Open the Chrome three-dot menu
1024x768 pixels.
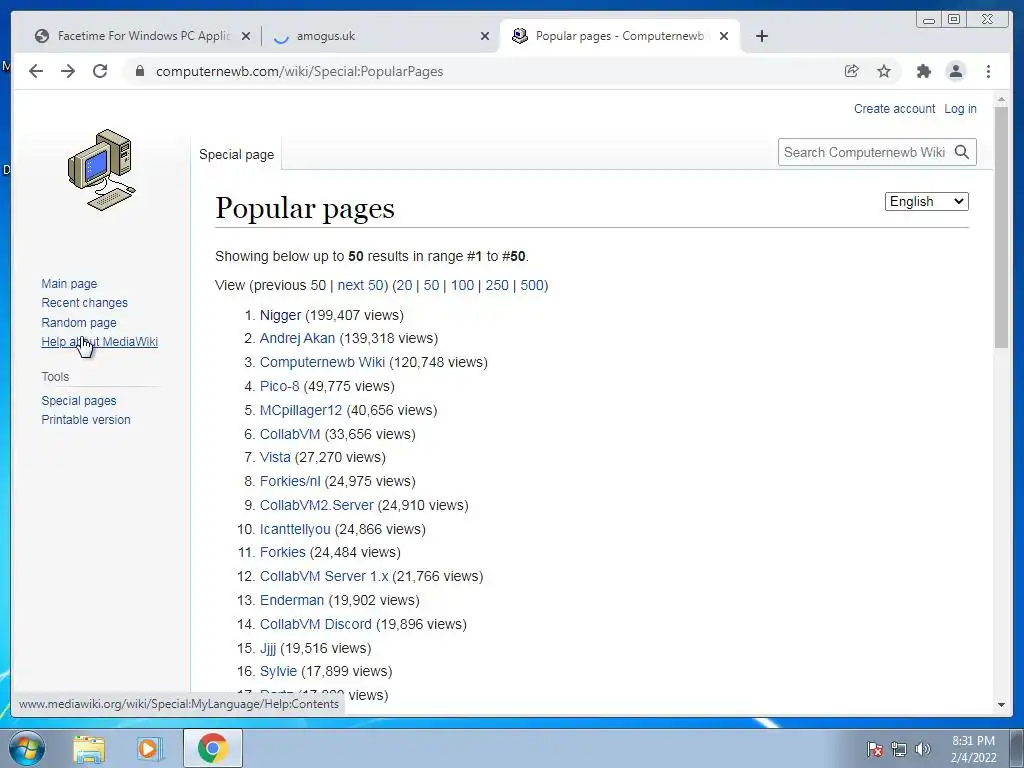tap(988, 71)
